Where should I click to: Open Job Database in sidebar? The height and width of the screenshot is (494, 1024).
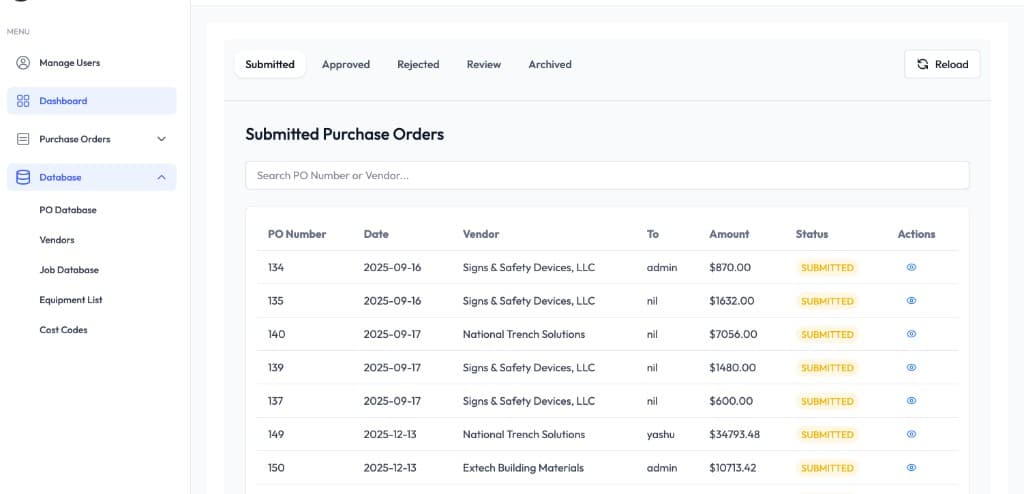[69, 270]
